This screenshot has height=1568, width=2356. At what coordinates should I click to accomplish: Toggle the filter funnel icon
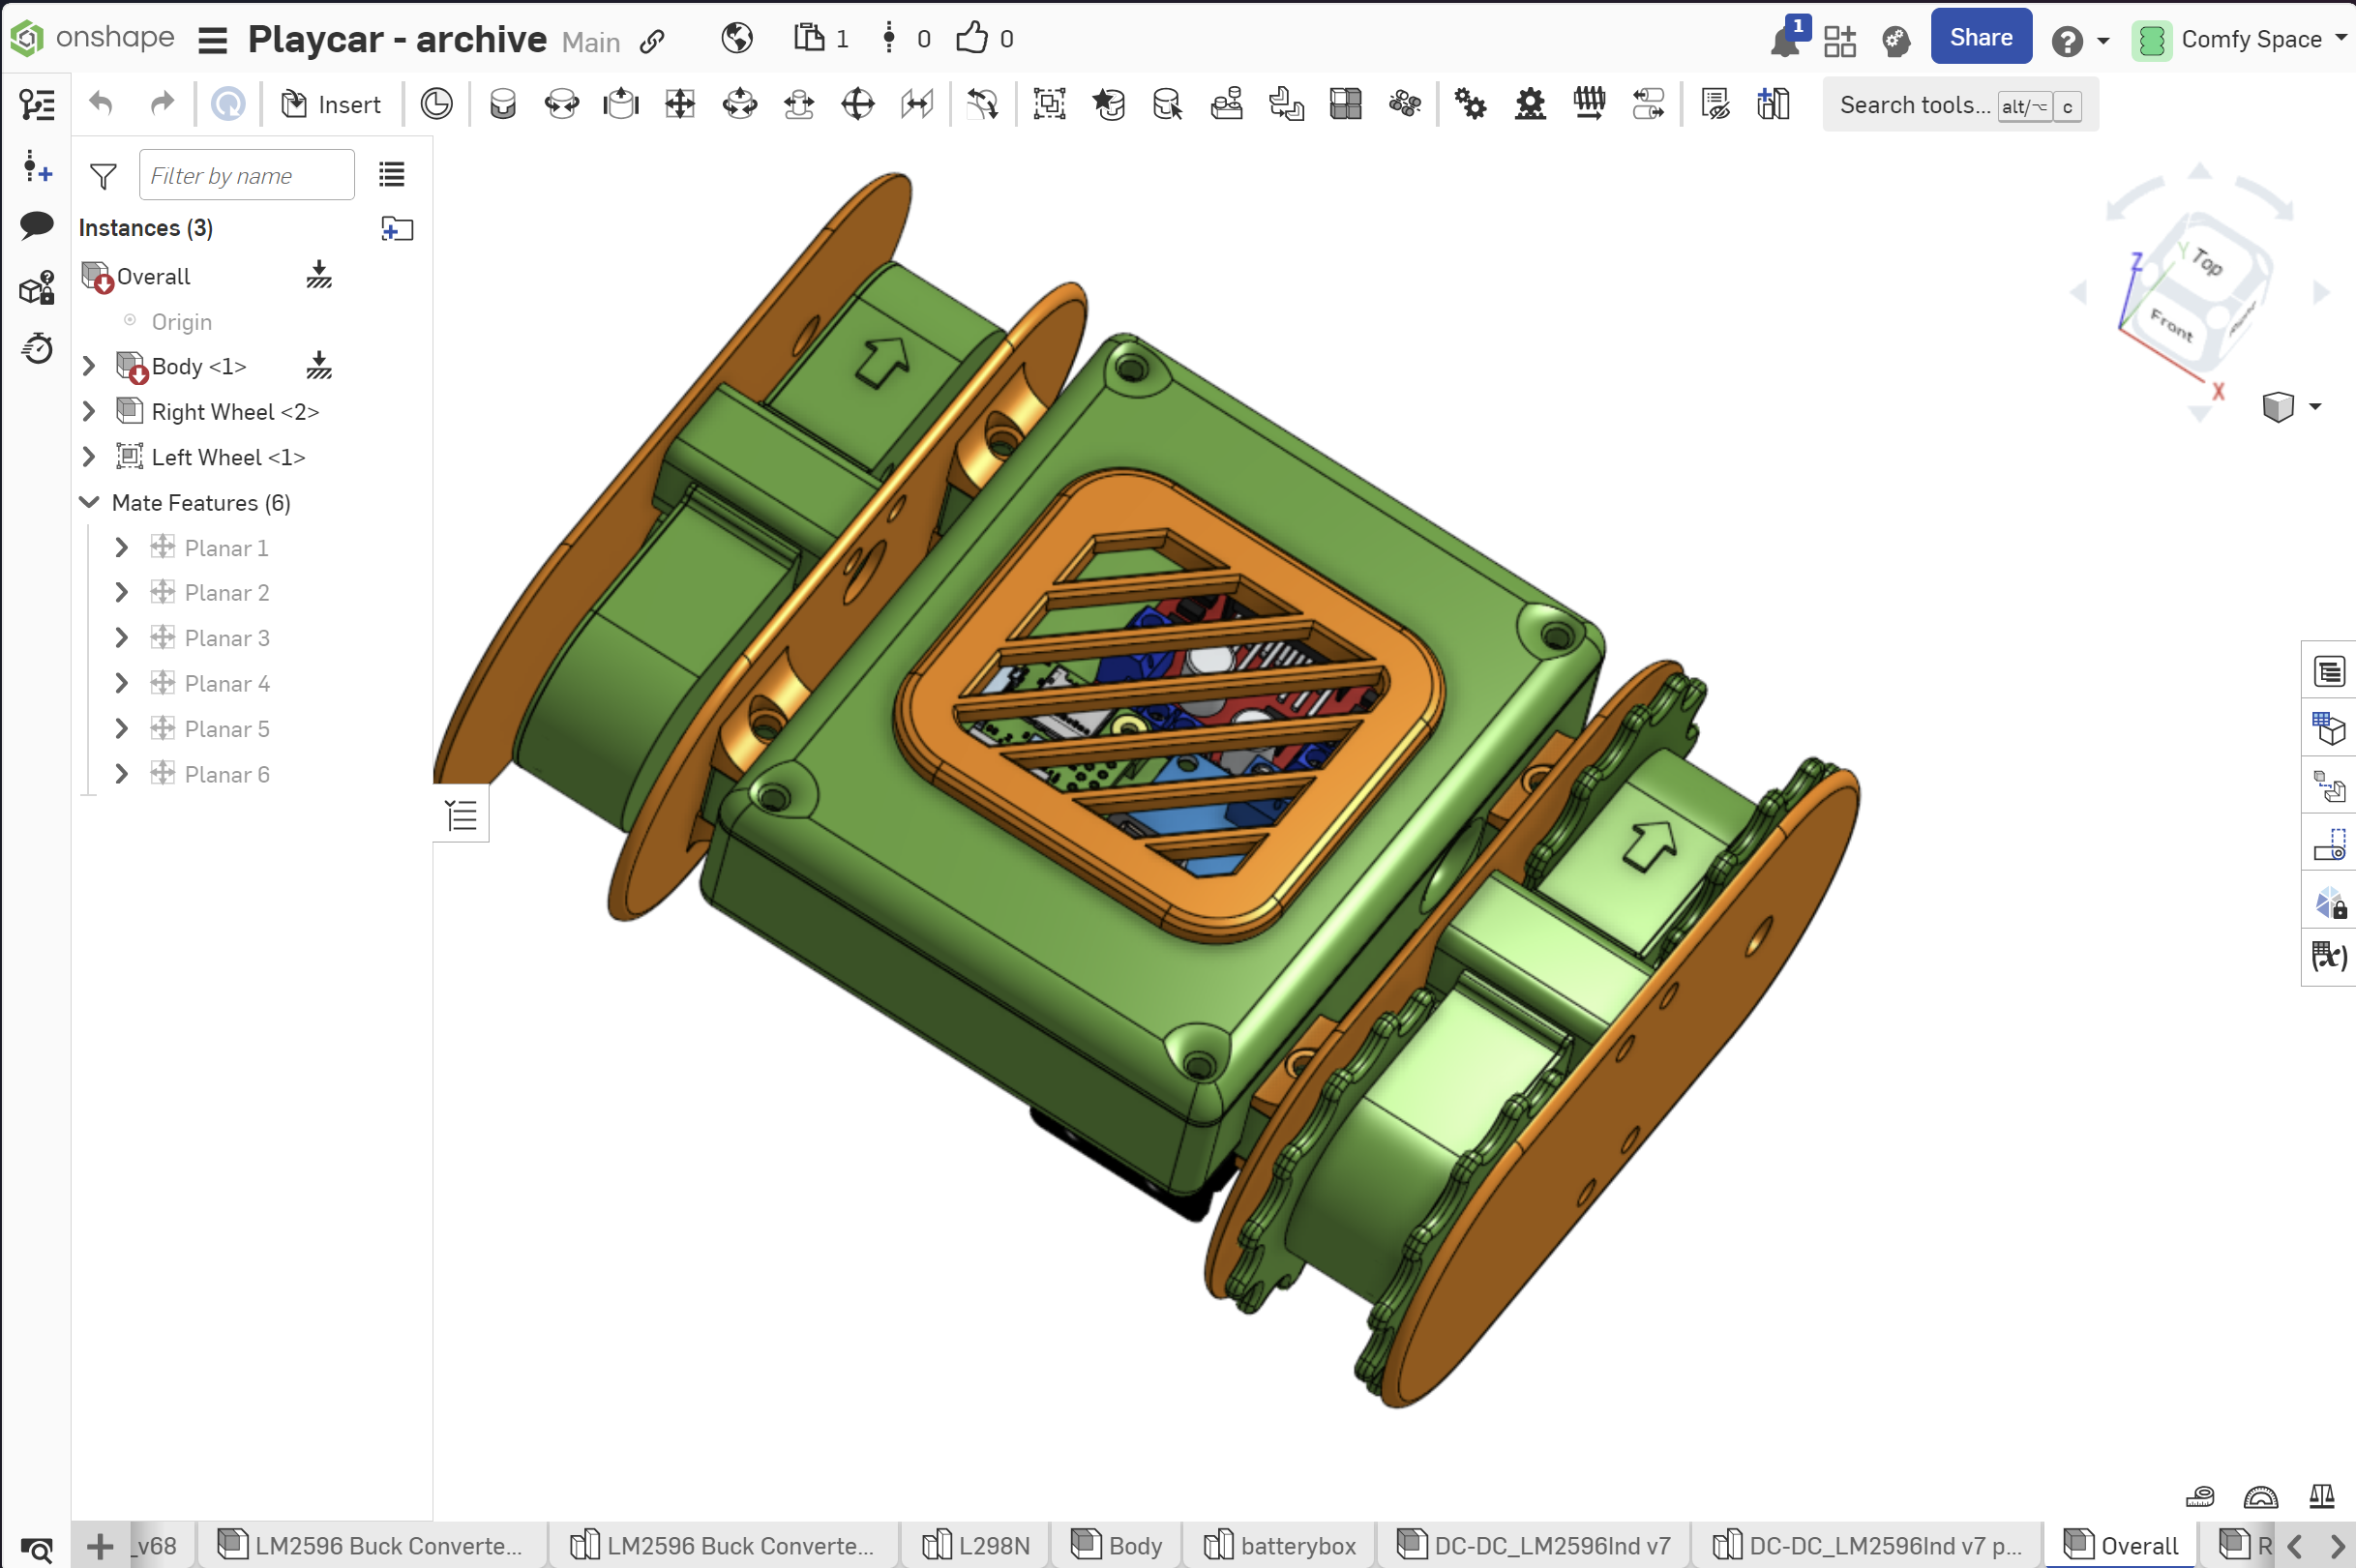[103, 176]
